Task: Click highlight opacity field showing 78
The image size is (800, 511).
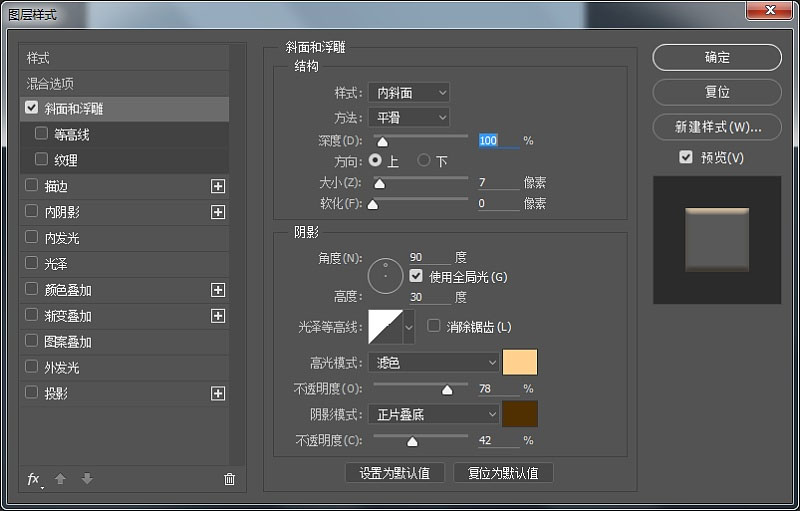Action: [x=498, y=389]
